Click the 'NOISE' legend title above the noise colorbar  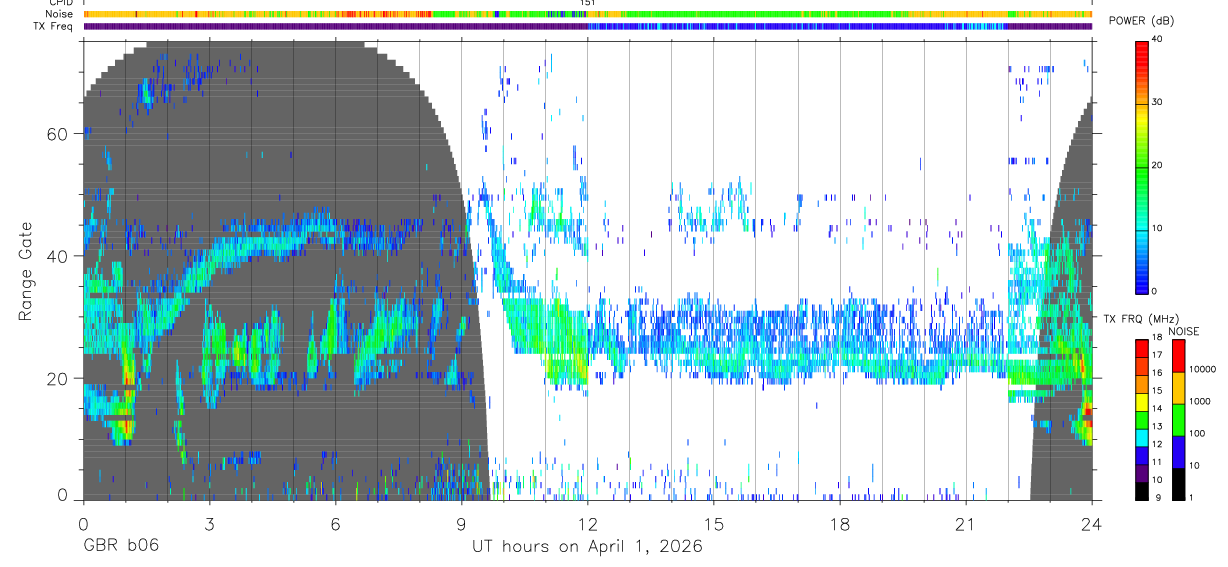[1186, 331]
